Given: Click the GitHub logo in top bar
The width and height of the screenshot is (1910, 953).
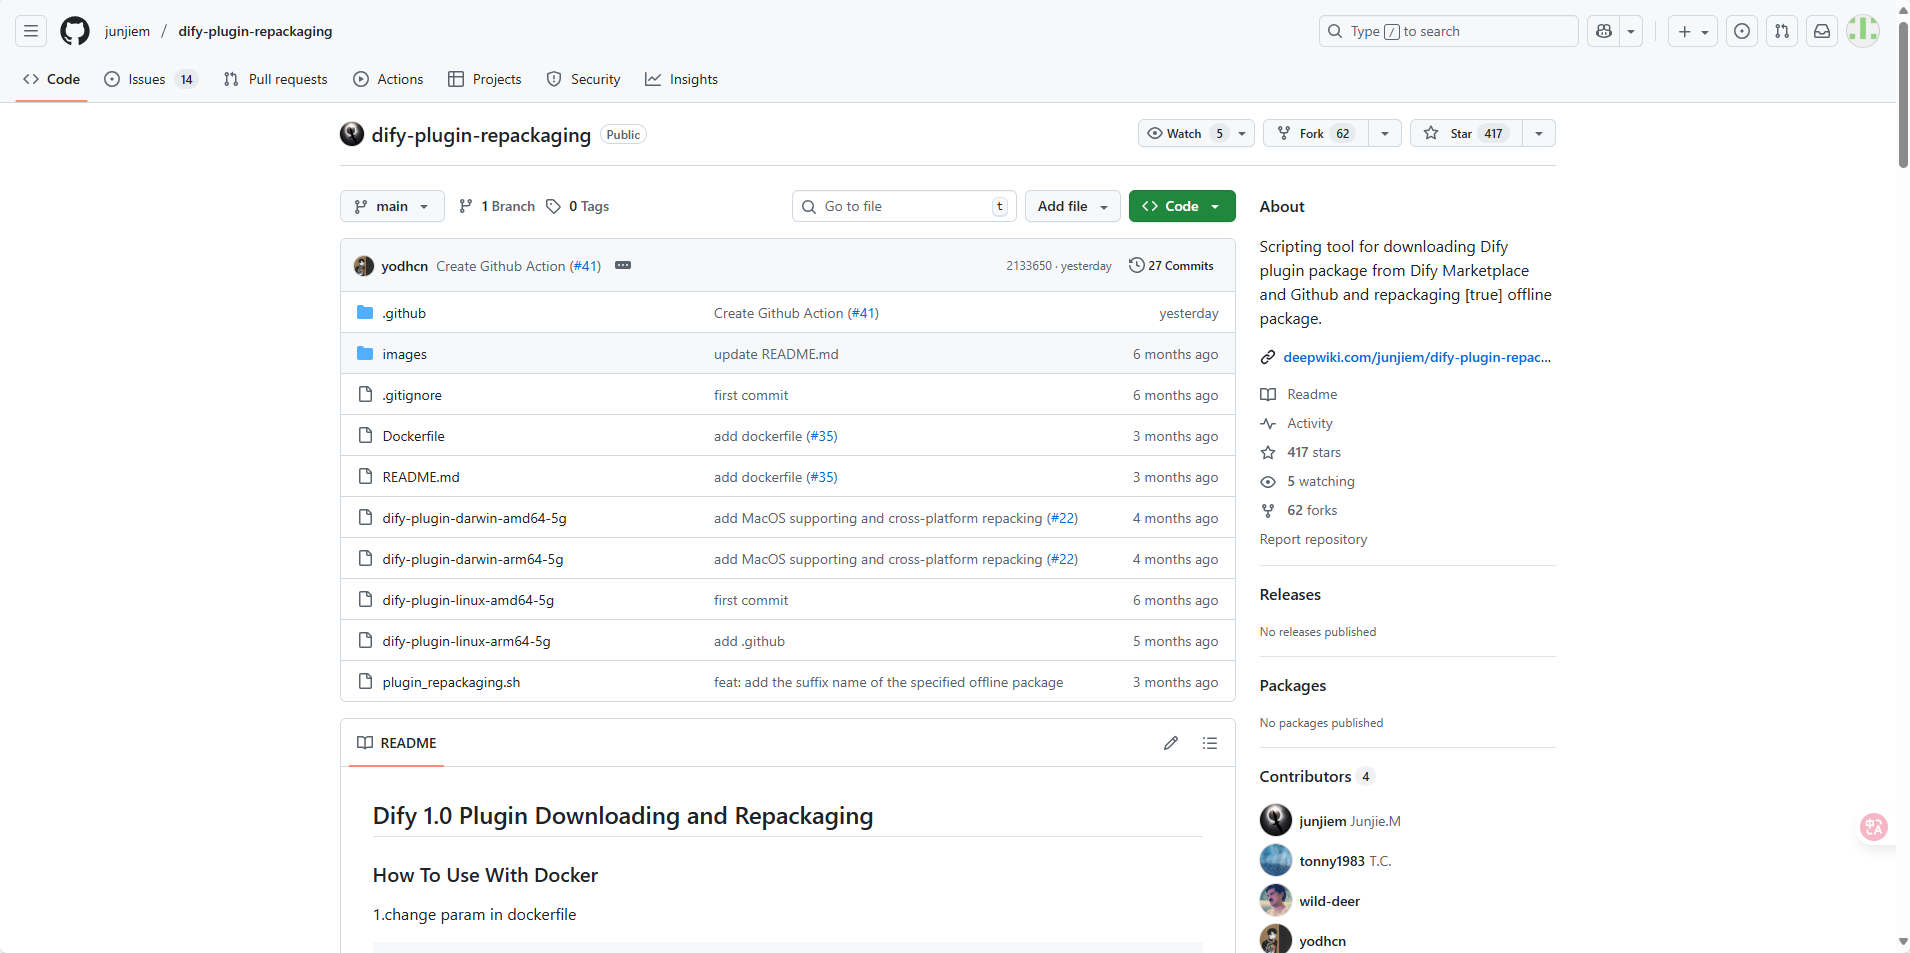Looking at the screenshot, I should [74, 31].
